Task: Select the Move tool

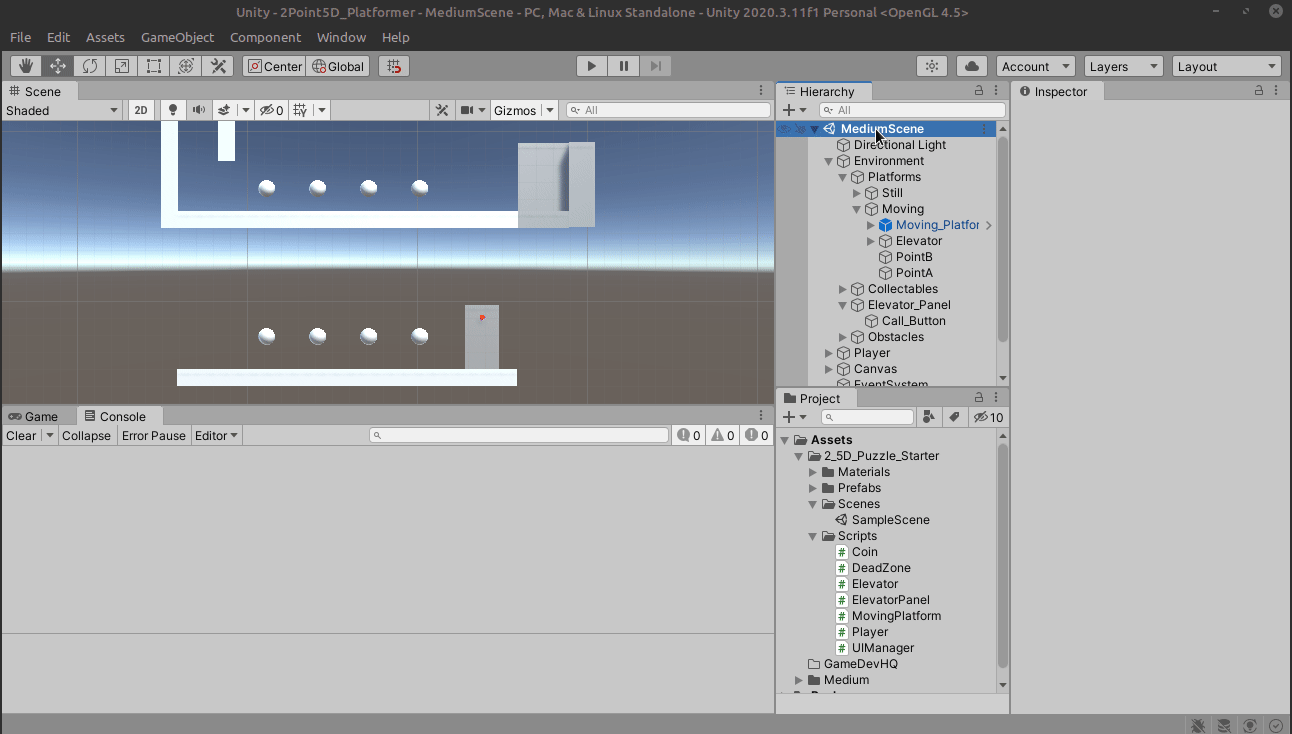Action: (x=58, y=66)
